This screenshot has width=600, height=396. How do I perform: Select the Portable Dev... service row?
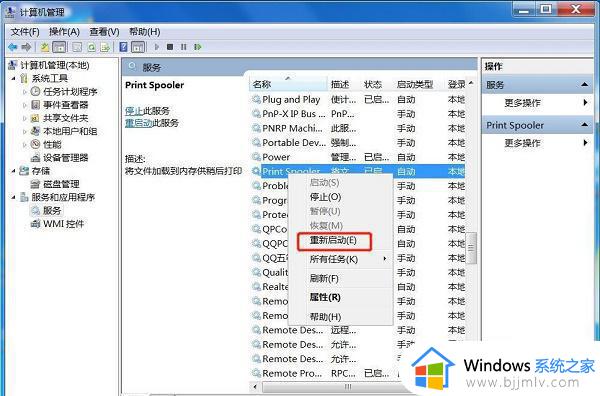pyautogui.click(x=358, y=143)
